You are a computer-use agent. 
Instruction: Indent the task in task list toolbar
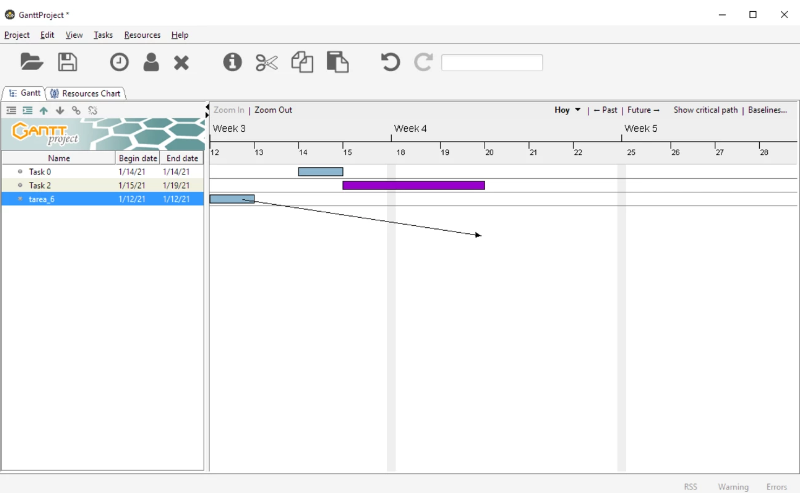[x=27, y=110]
